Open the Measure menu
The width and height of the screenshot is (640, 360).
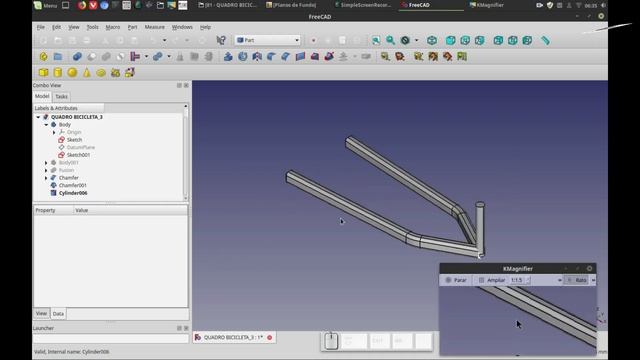click(x=154, y=27)
